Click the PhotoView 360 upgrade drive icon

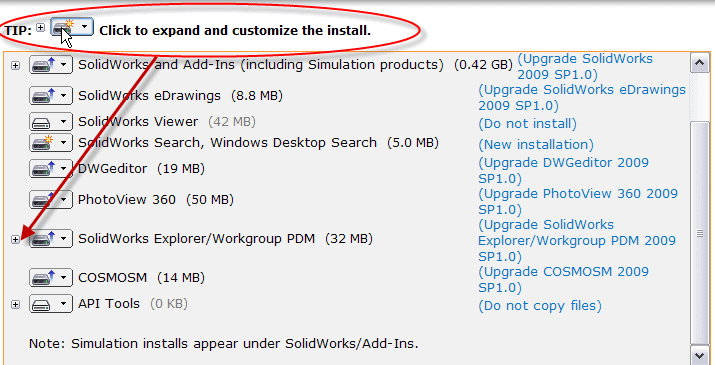[45, 200]
